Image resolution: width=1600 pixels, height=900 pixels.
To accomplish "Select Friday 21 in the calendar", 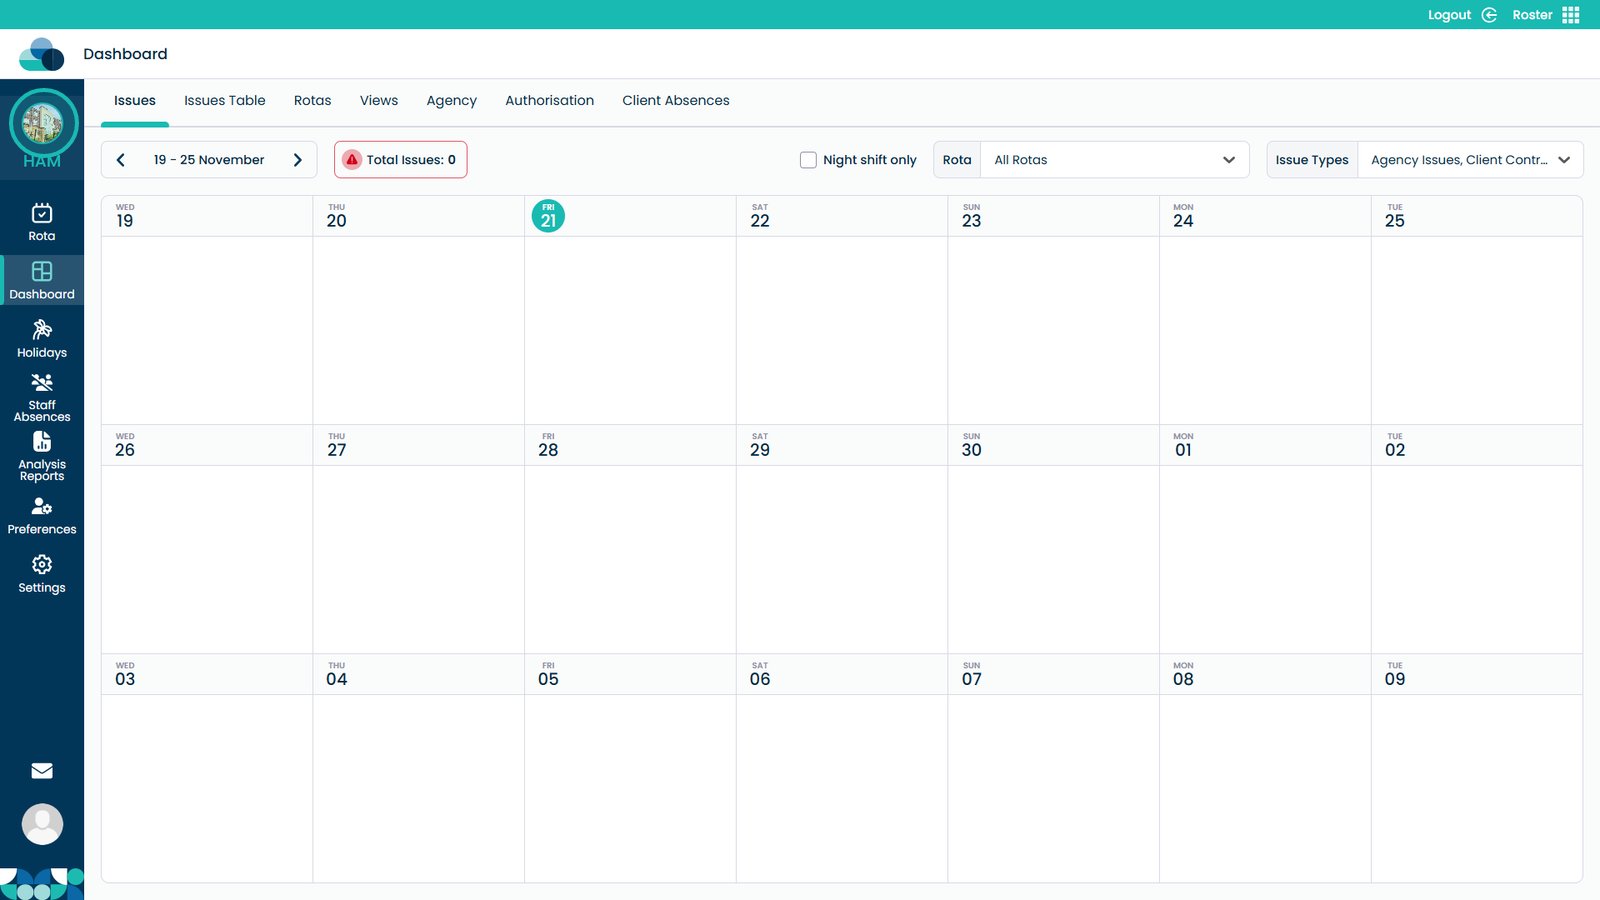I will [x=548, y=216].
